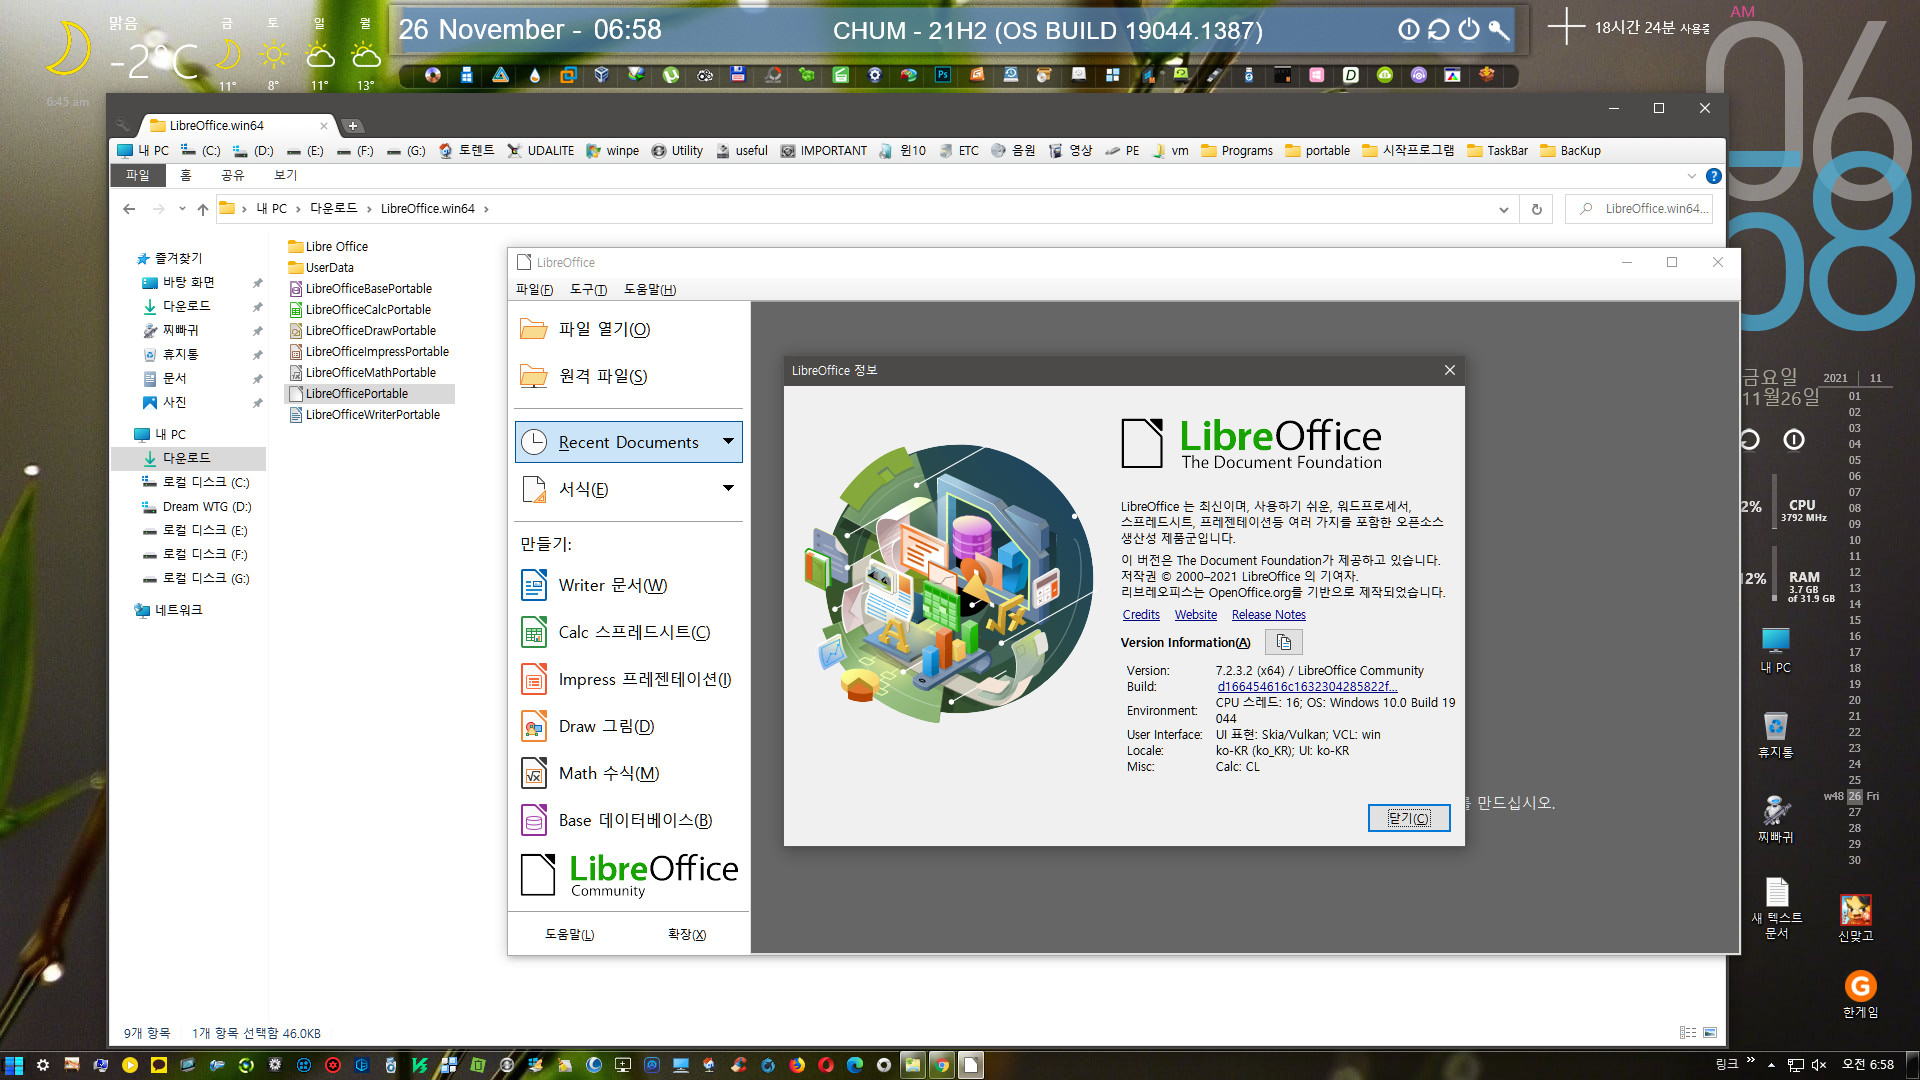Click the build hash link

click(x=1307, y=687)
